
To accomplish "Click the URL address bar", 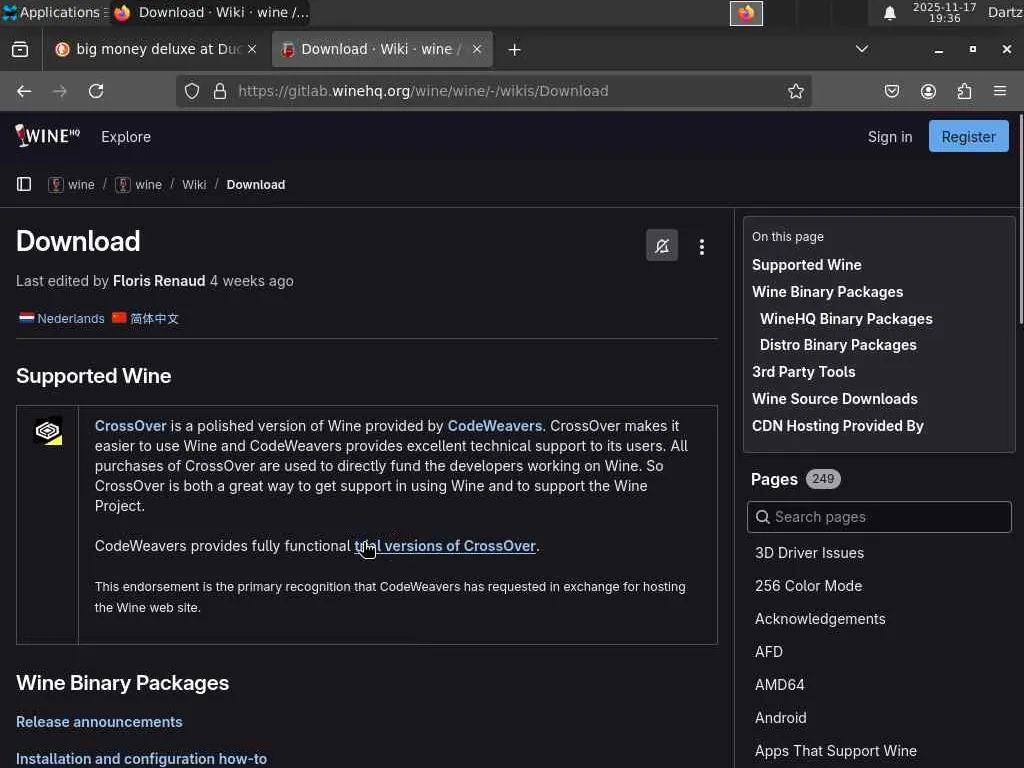I will click(494, 91).
